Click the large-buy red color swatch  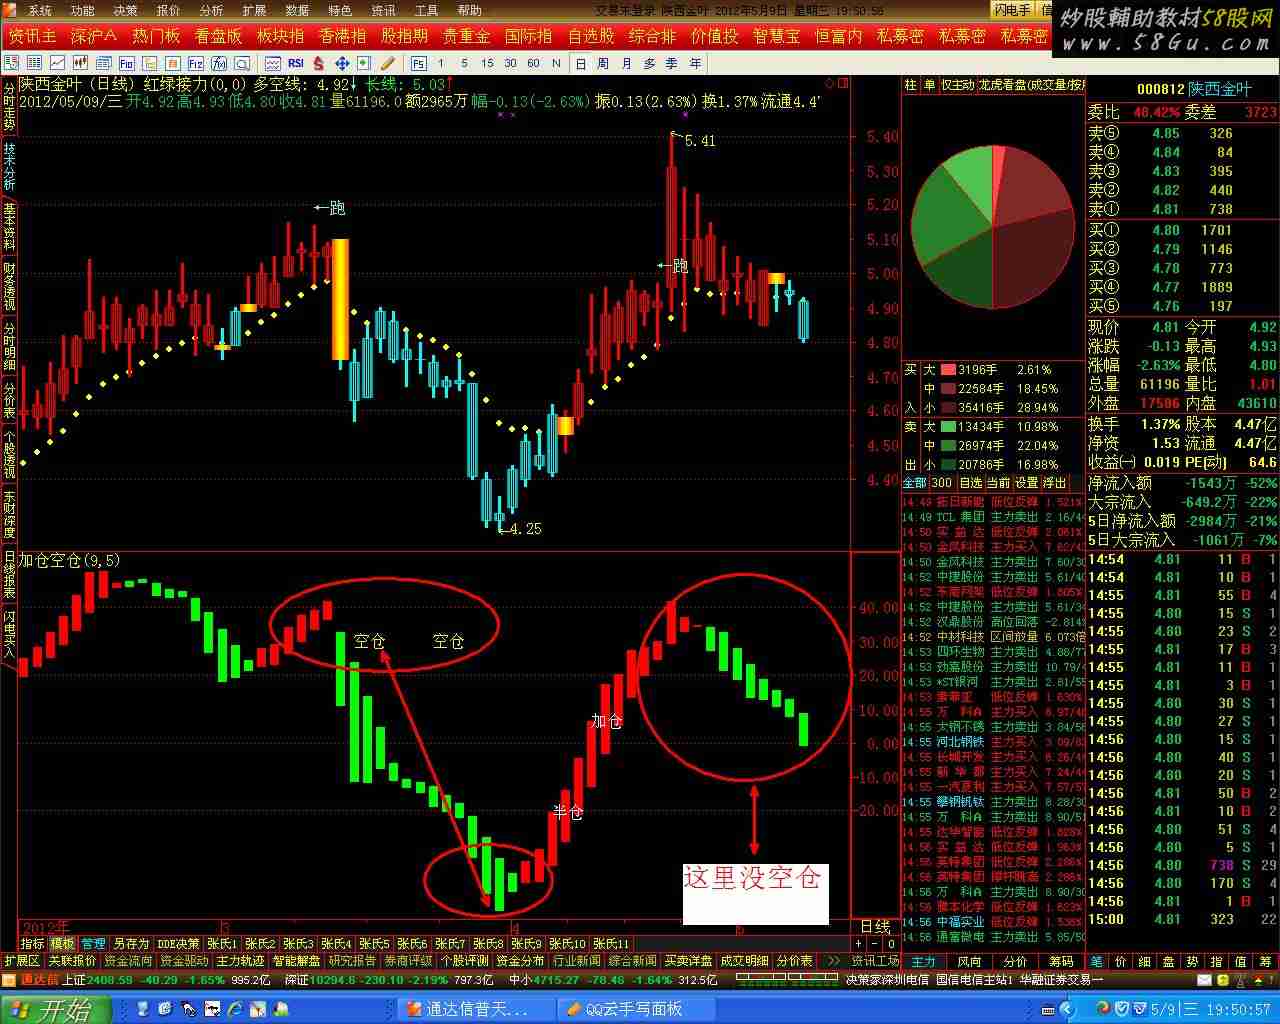click(x=948, y=370)
